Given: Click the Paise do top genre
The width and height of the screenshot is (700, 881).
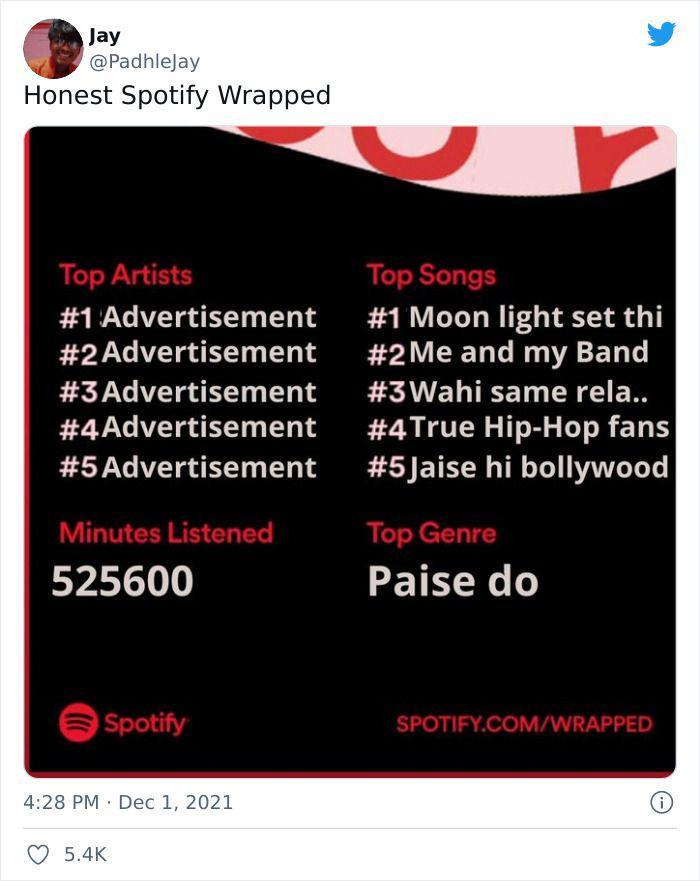Looking at the screenshot, I should [453, 581].
